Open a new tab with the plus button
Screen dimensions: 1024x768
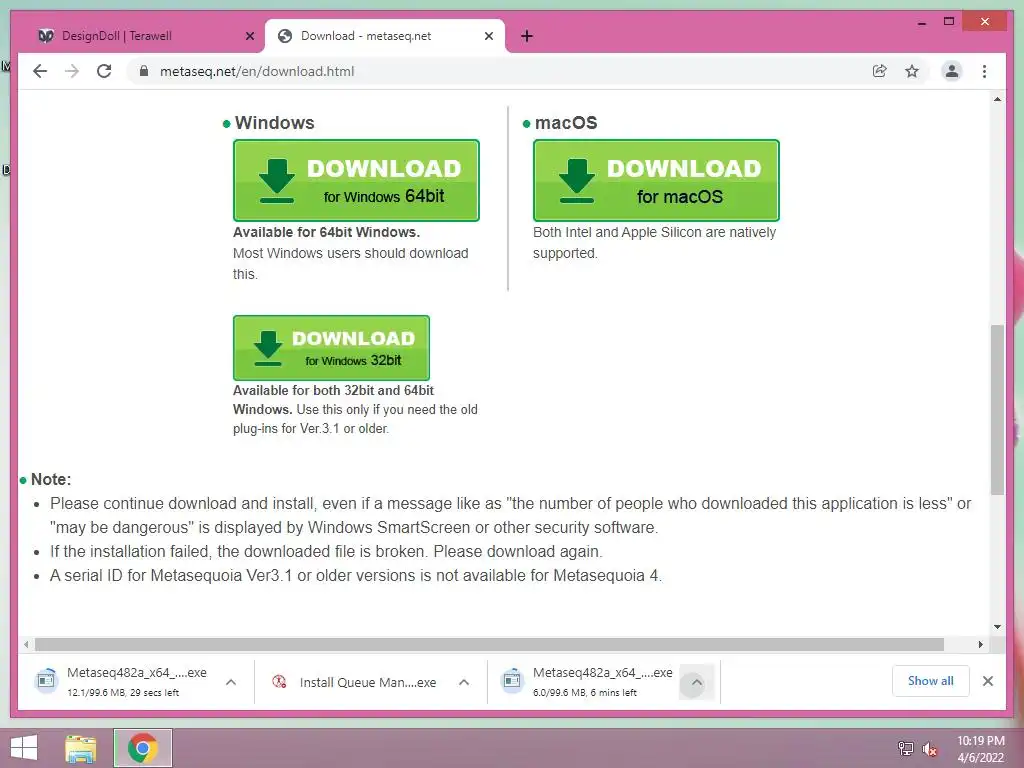pyautogui.click(x=527, y=36)
